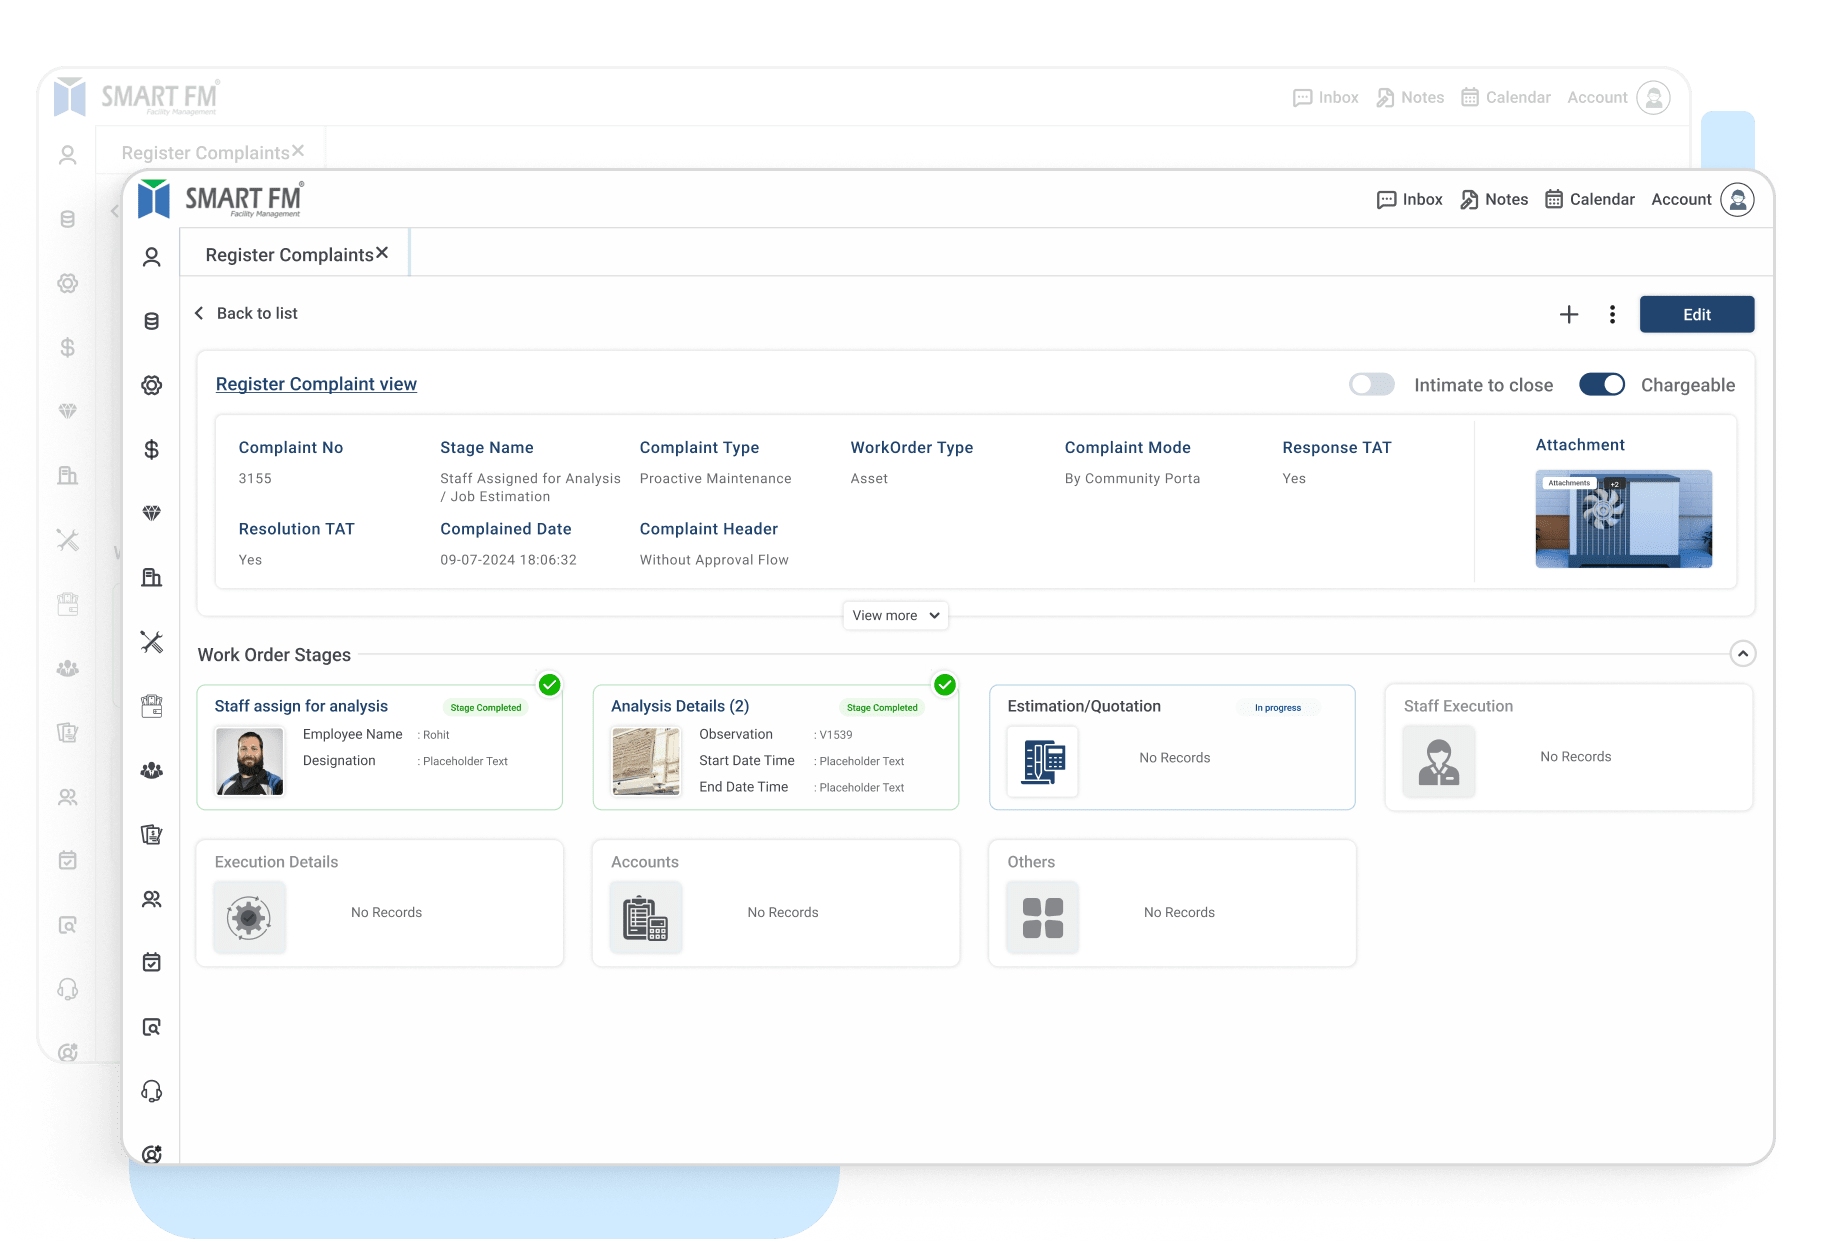This screenshot has width=1839, height=1242.
Task: Expand the View more section
Action: point(894,615)
